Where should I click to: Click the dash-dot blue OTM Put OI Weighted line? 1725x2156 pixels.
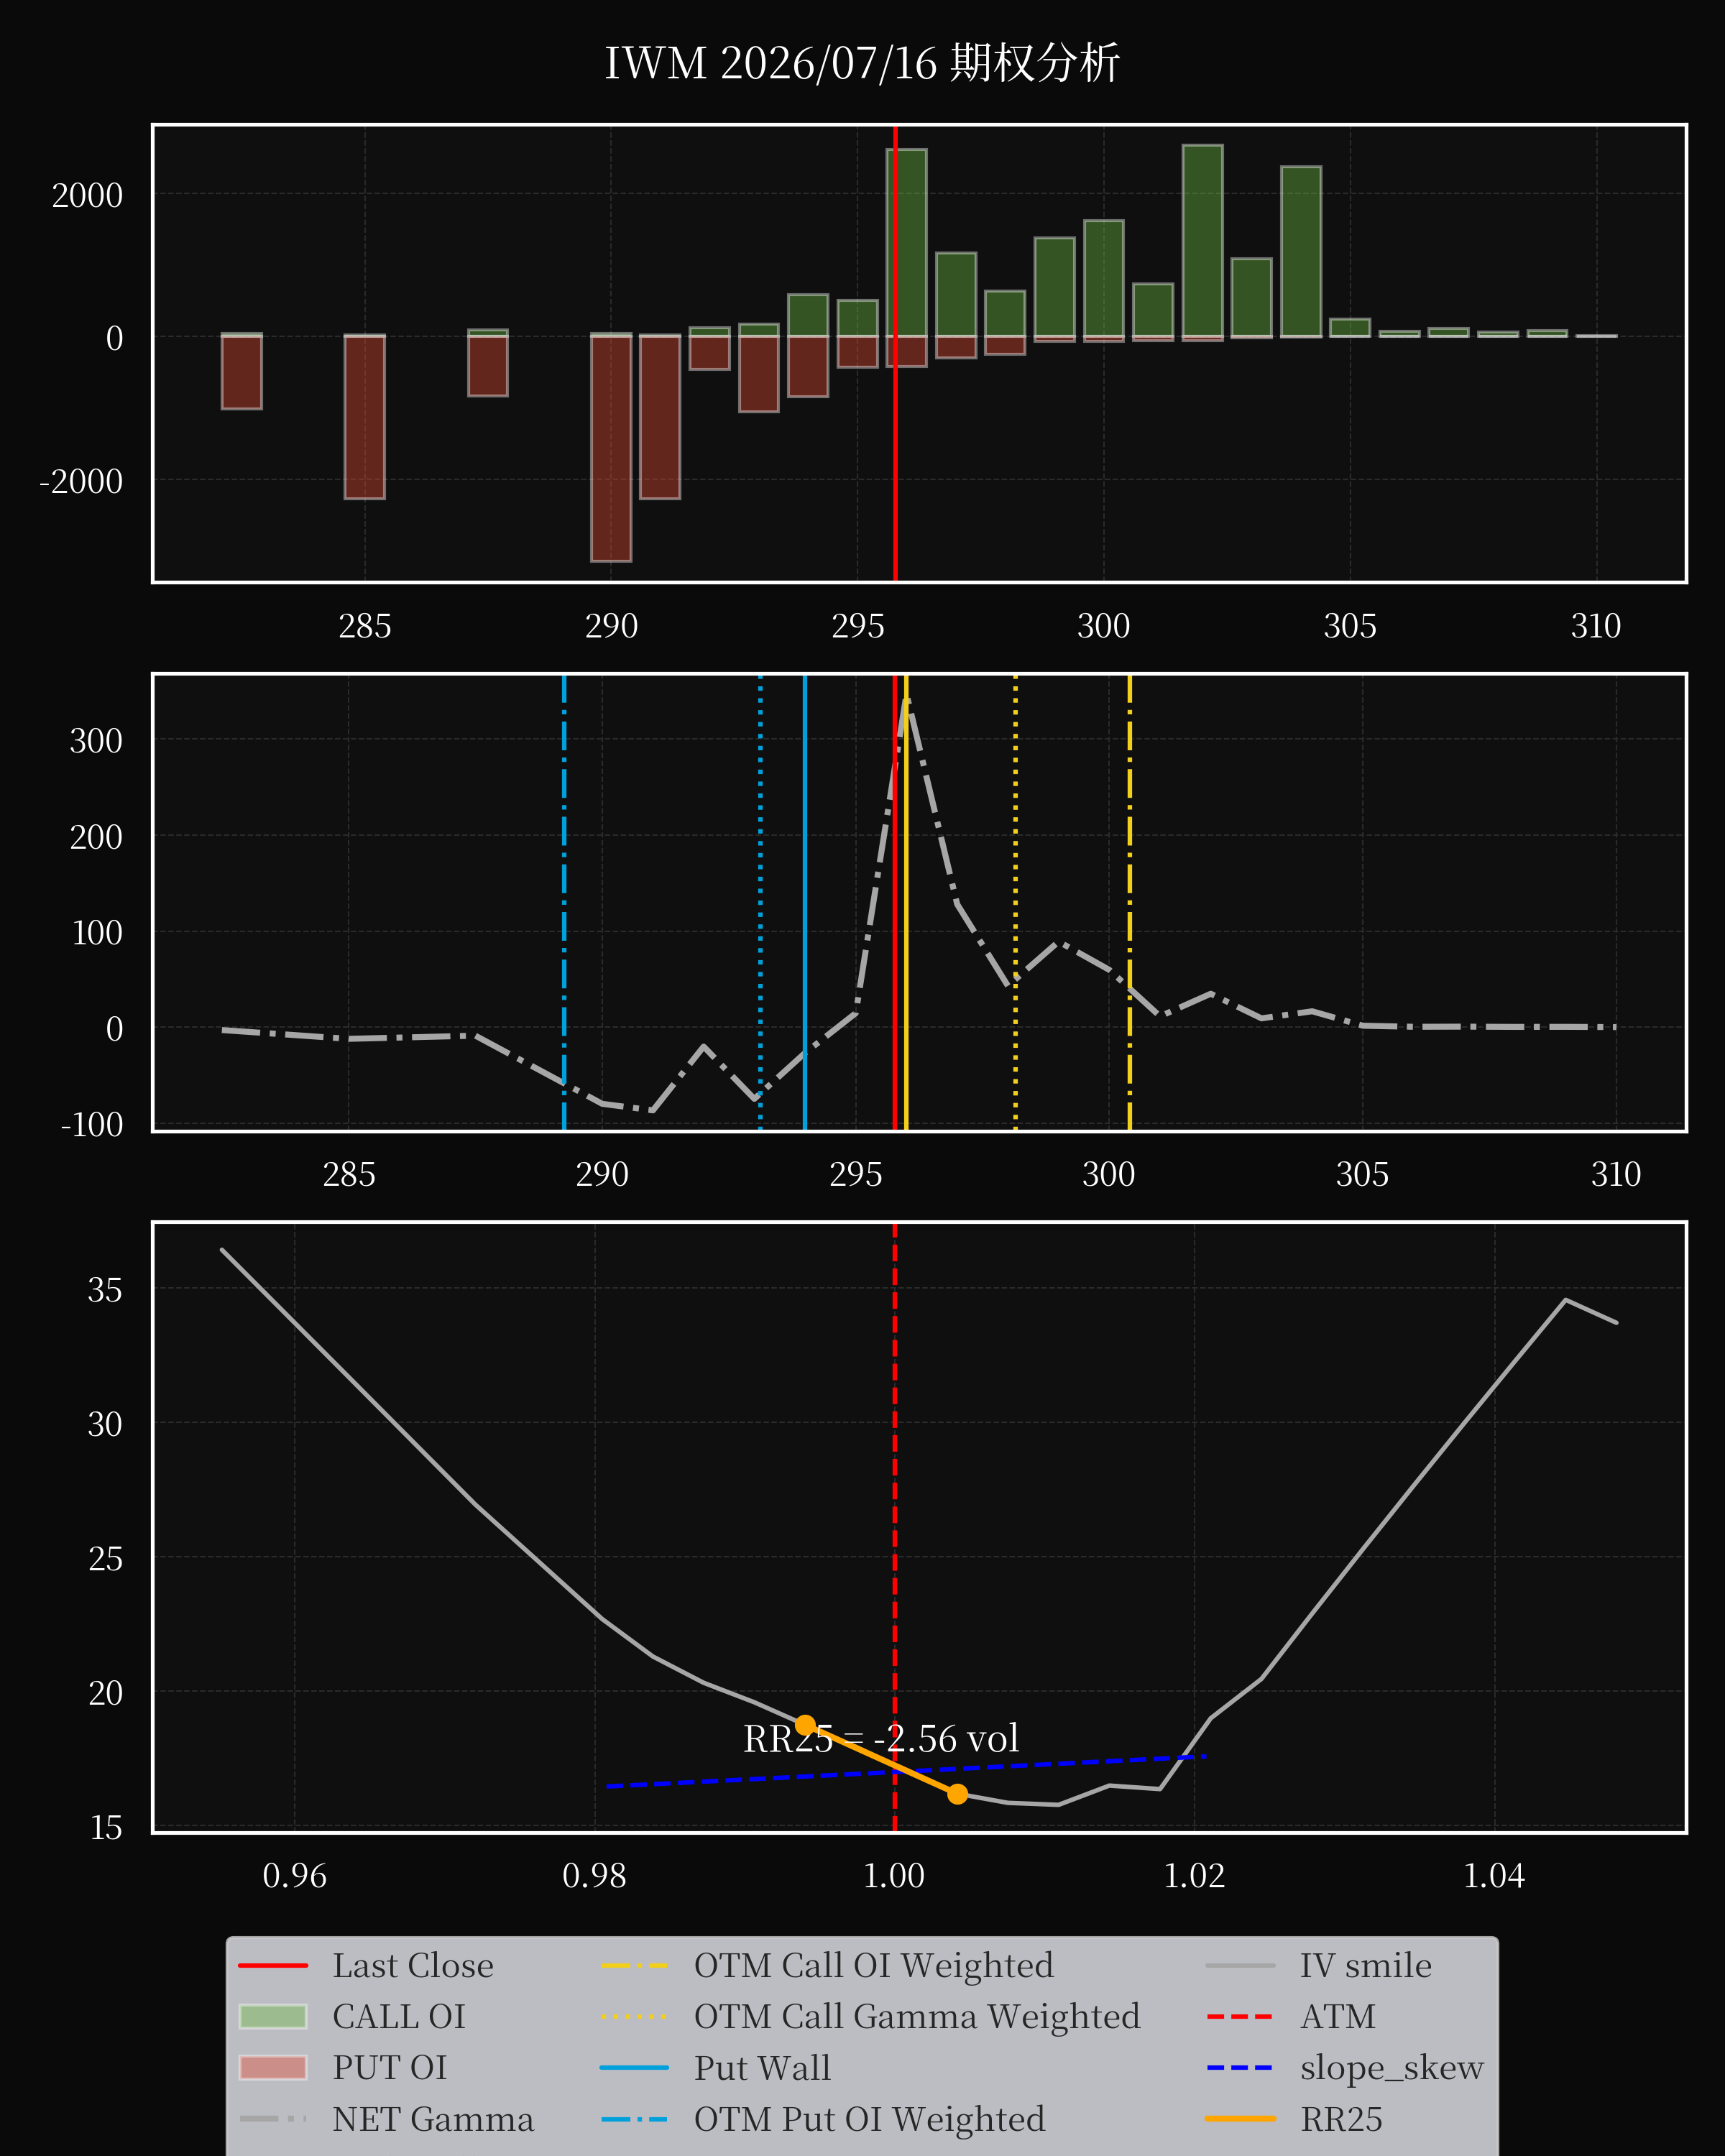pyautogui.click(x=564, y=902)
